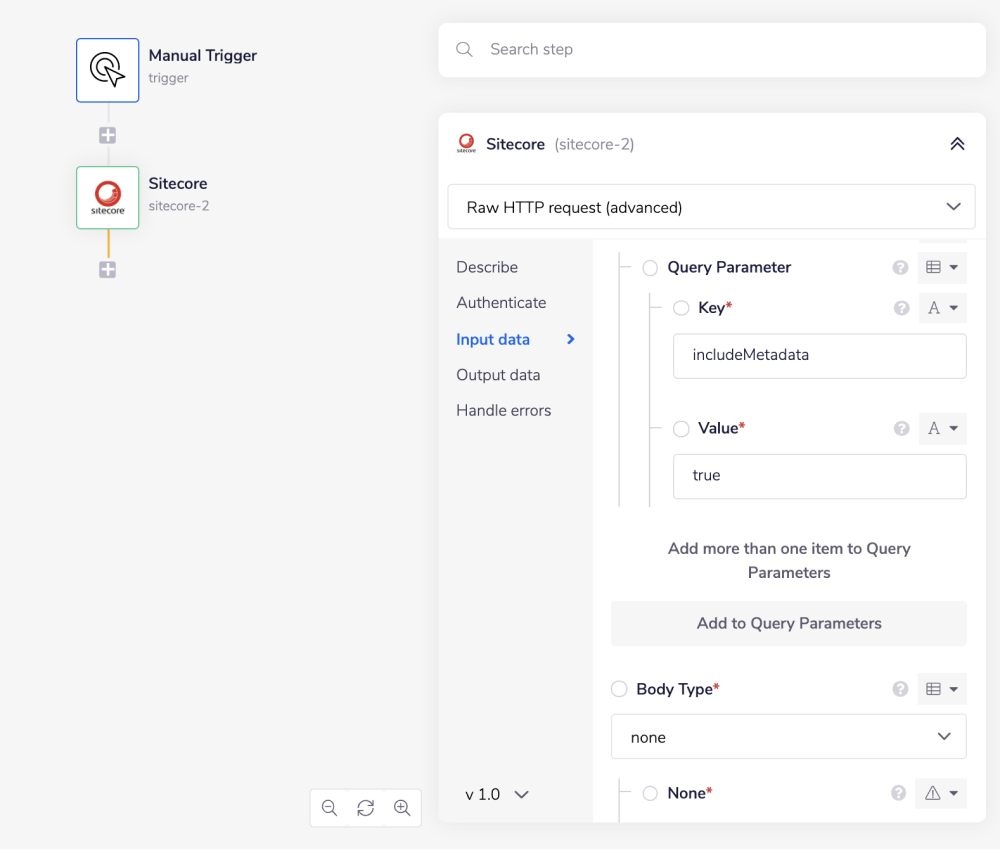Add new step below Sitecore node

point(108,270)
